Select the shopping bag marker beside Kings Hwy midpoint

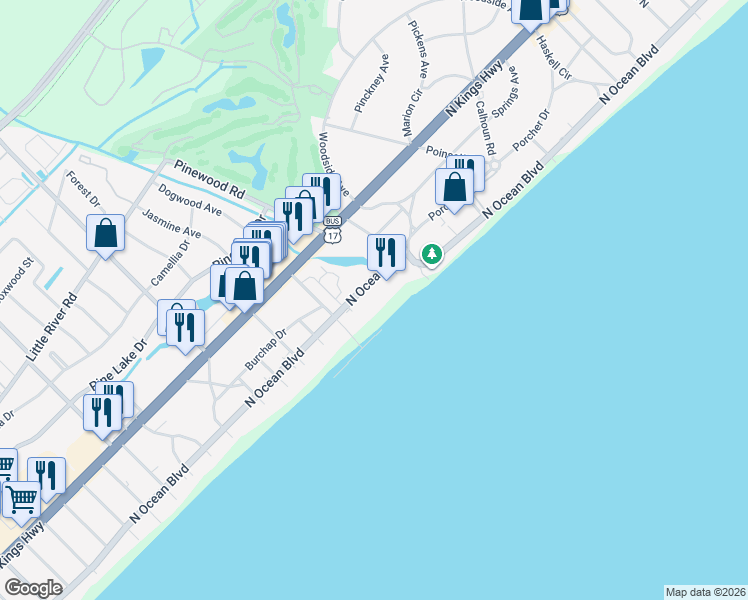pos(244,289)
